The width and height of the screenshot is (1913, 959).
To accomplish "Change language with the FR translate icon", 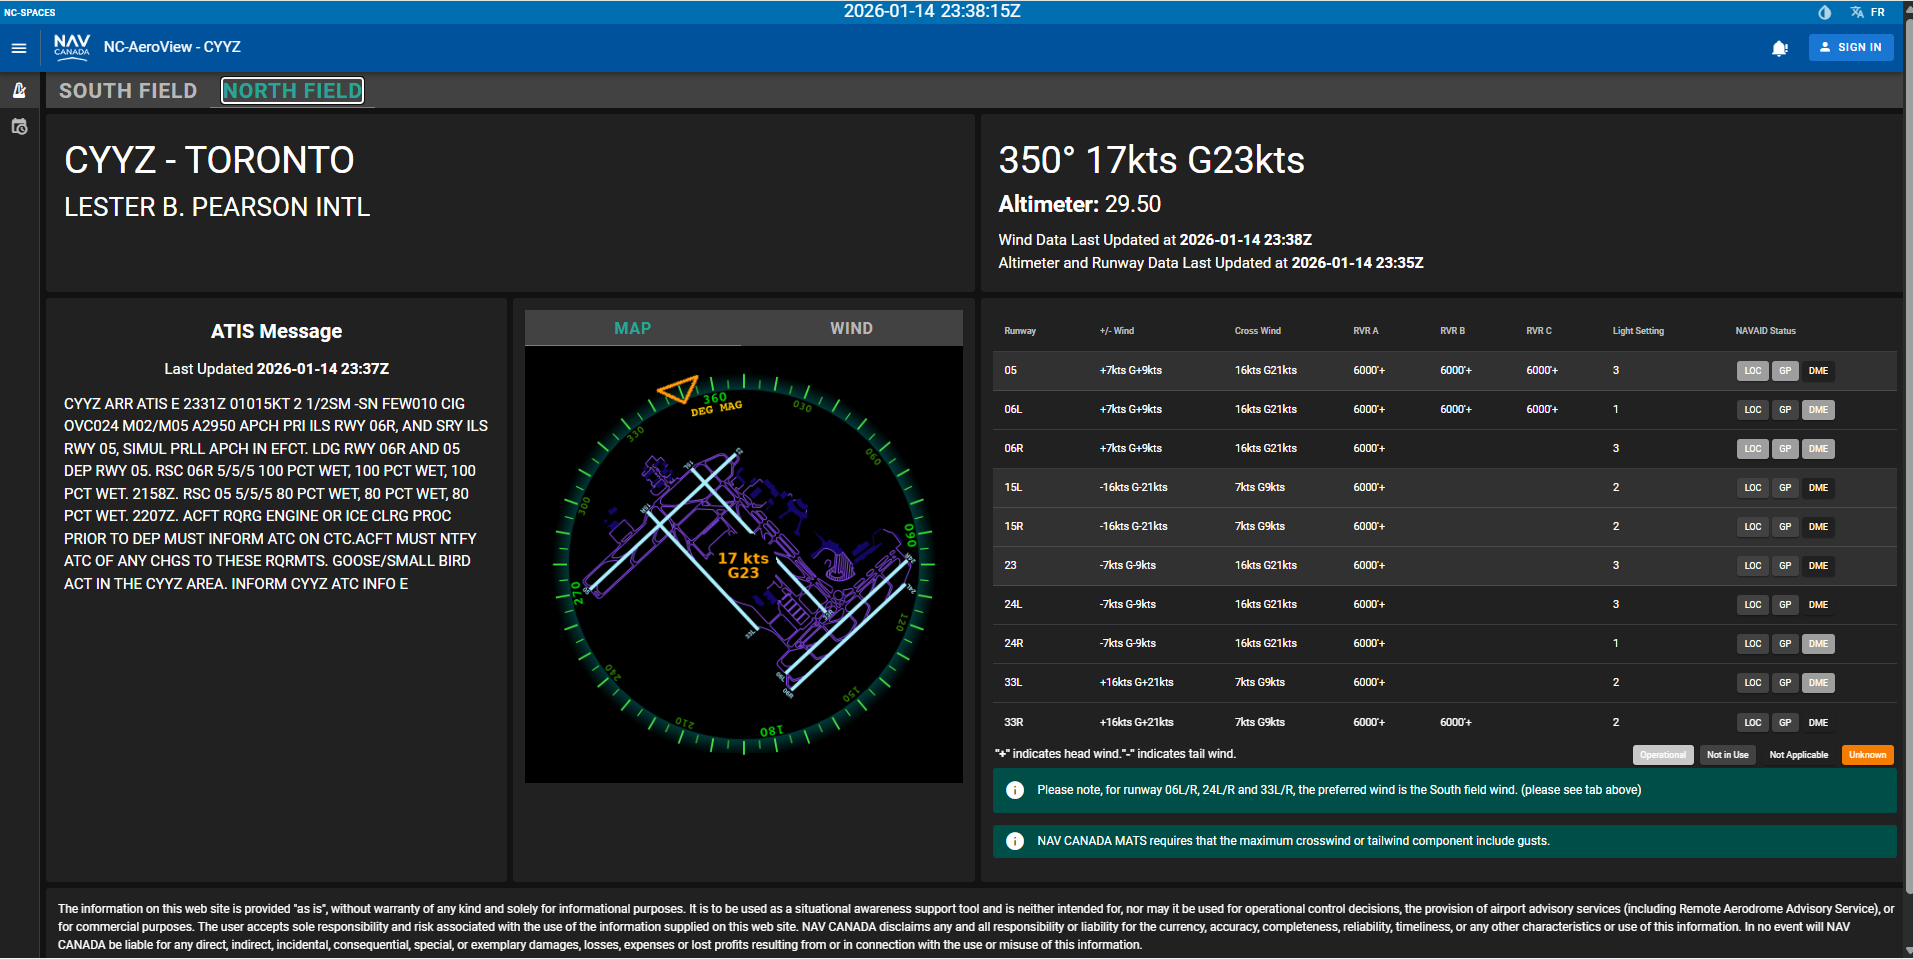I will [x=1856, y=12].
